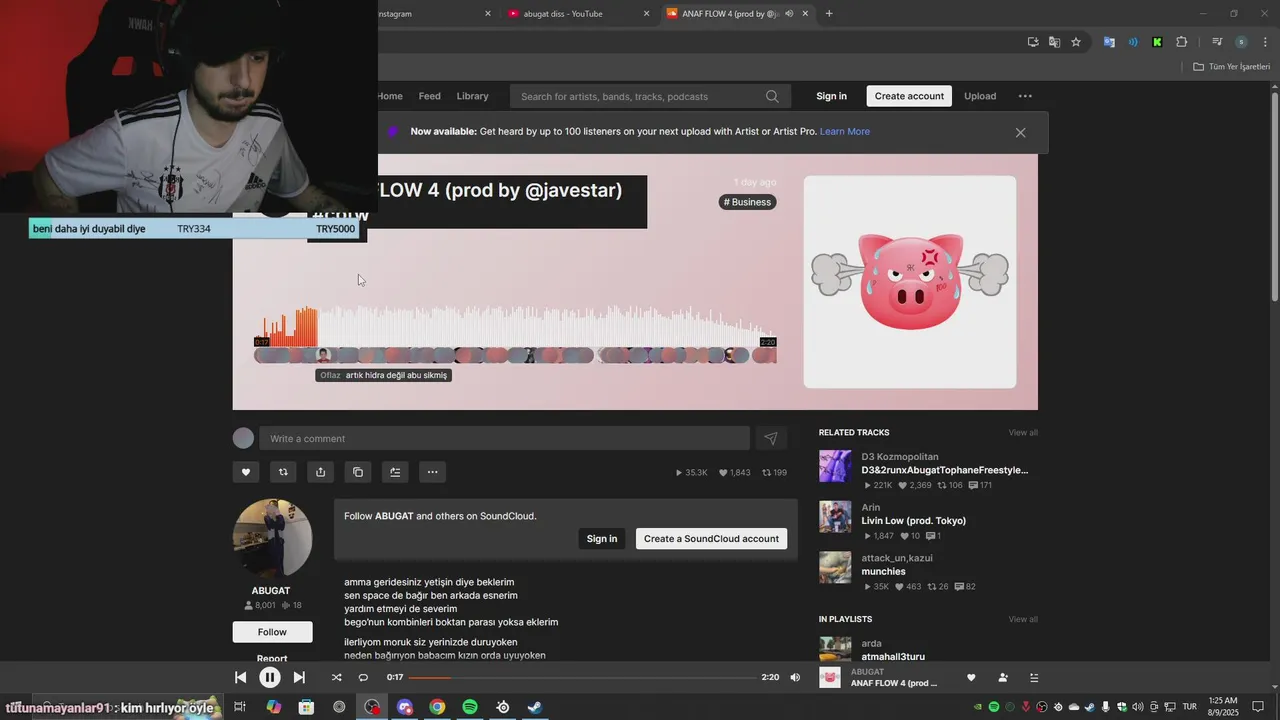This screenshot has width=1280, height=720.
Task: Send the comment with the paper plane icon
Action: pyautogui.click(x=771, y=438)
